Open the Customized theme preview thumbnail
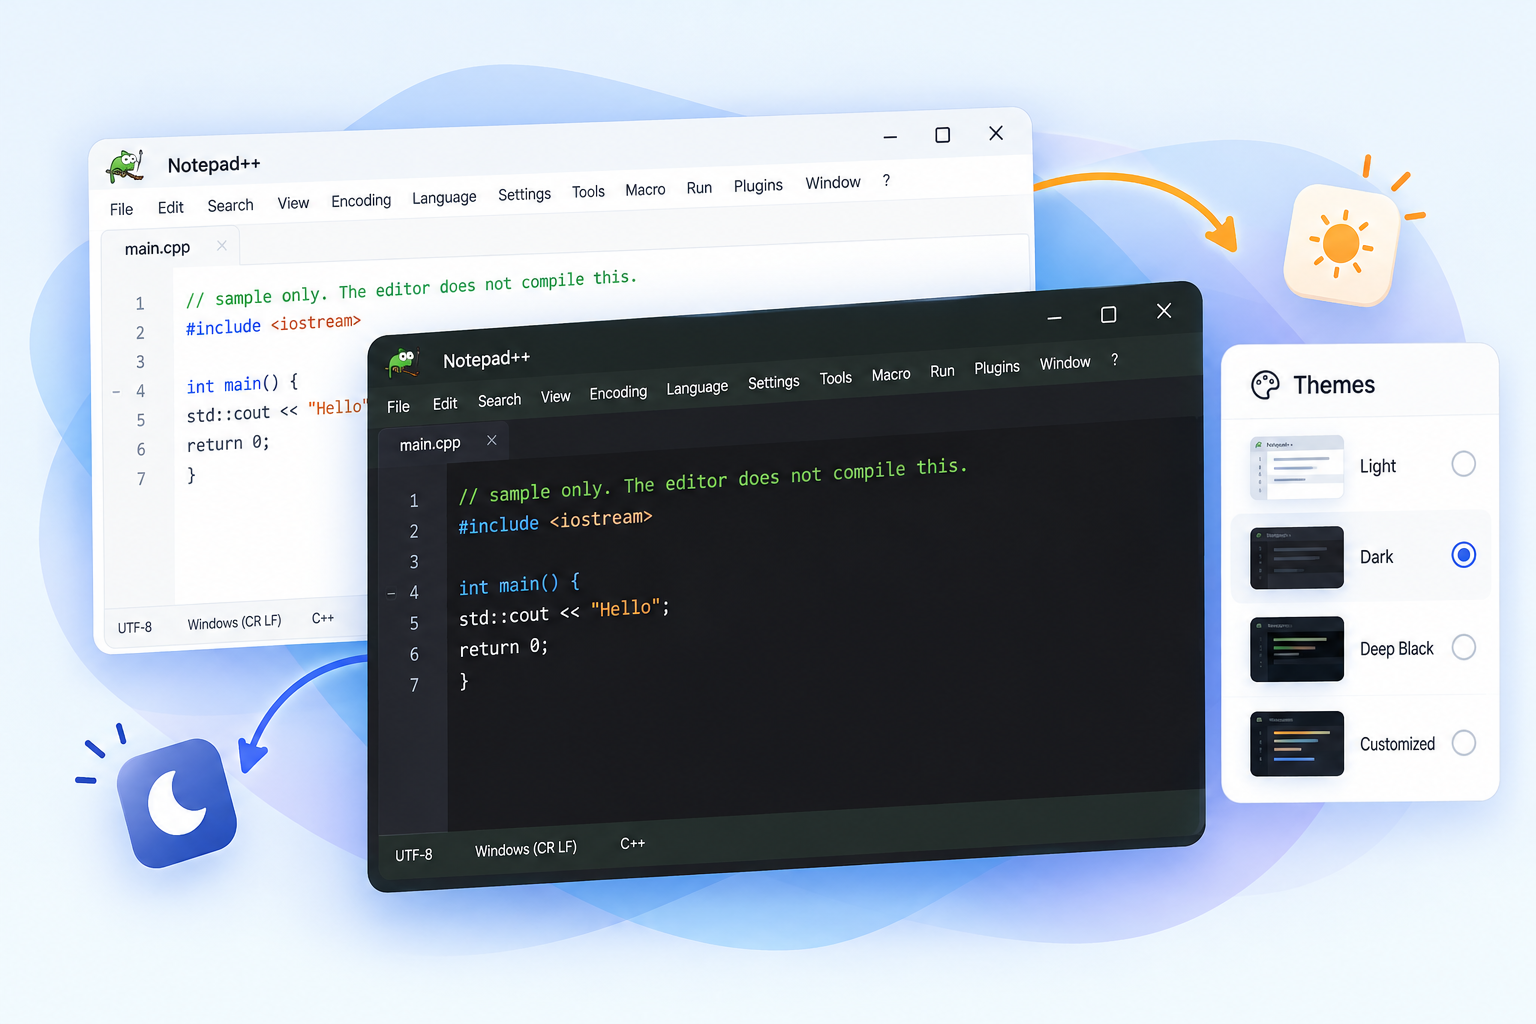The height and width of the screenshot is (1024, 1536). coord(1297,744)
